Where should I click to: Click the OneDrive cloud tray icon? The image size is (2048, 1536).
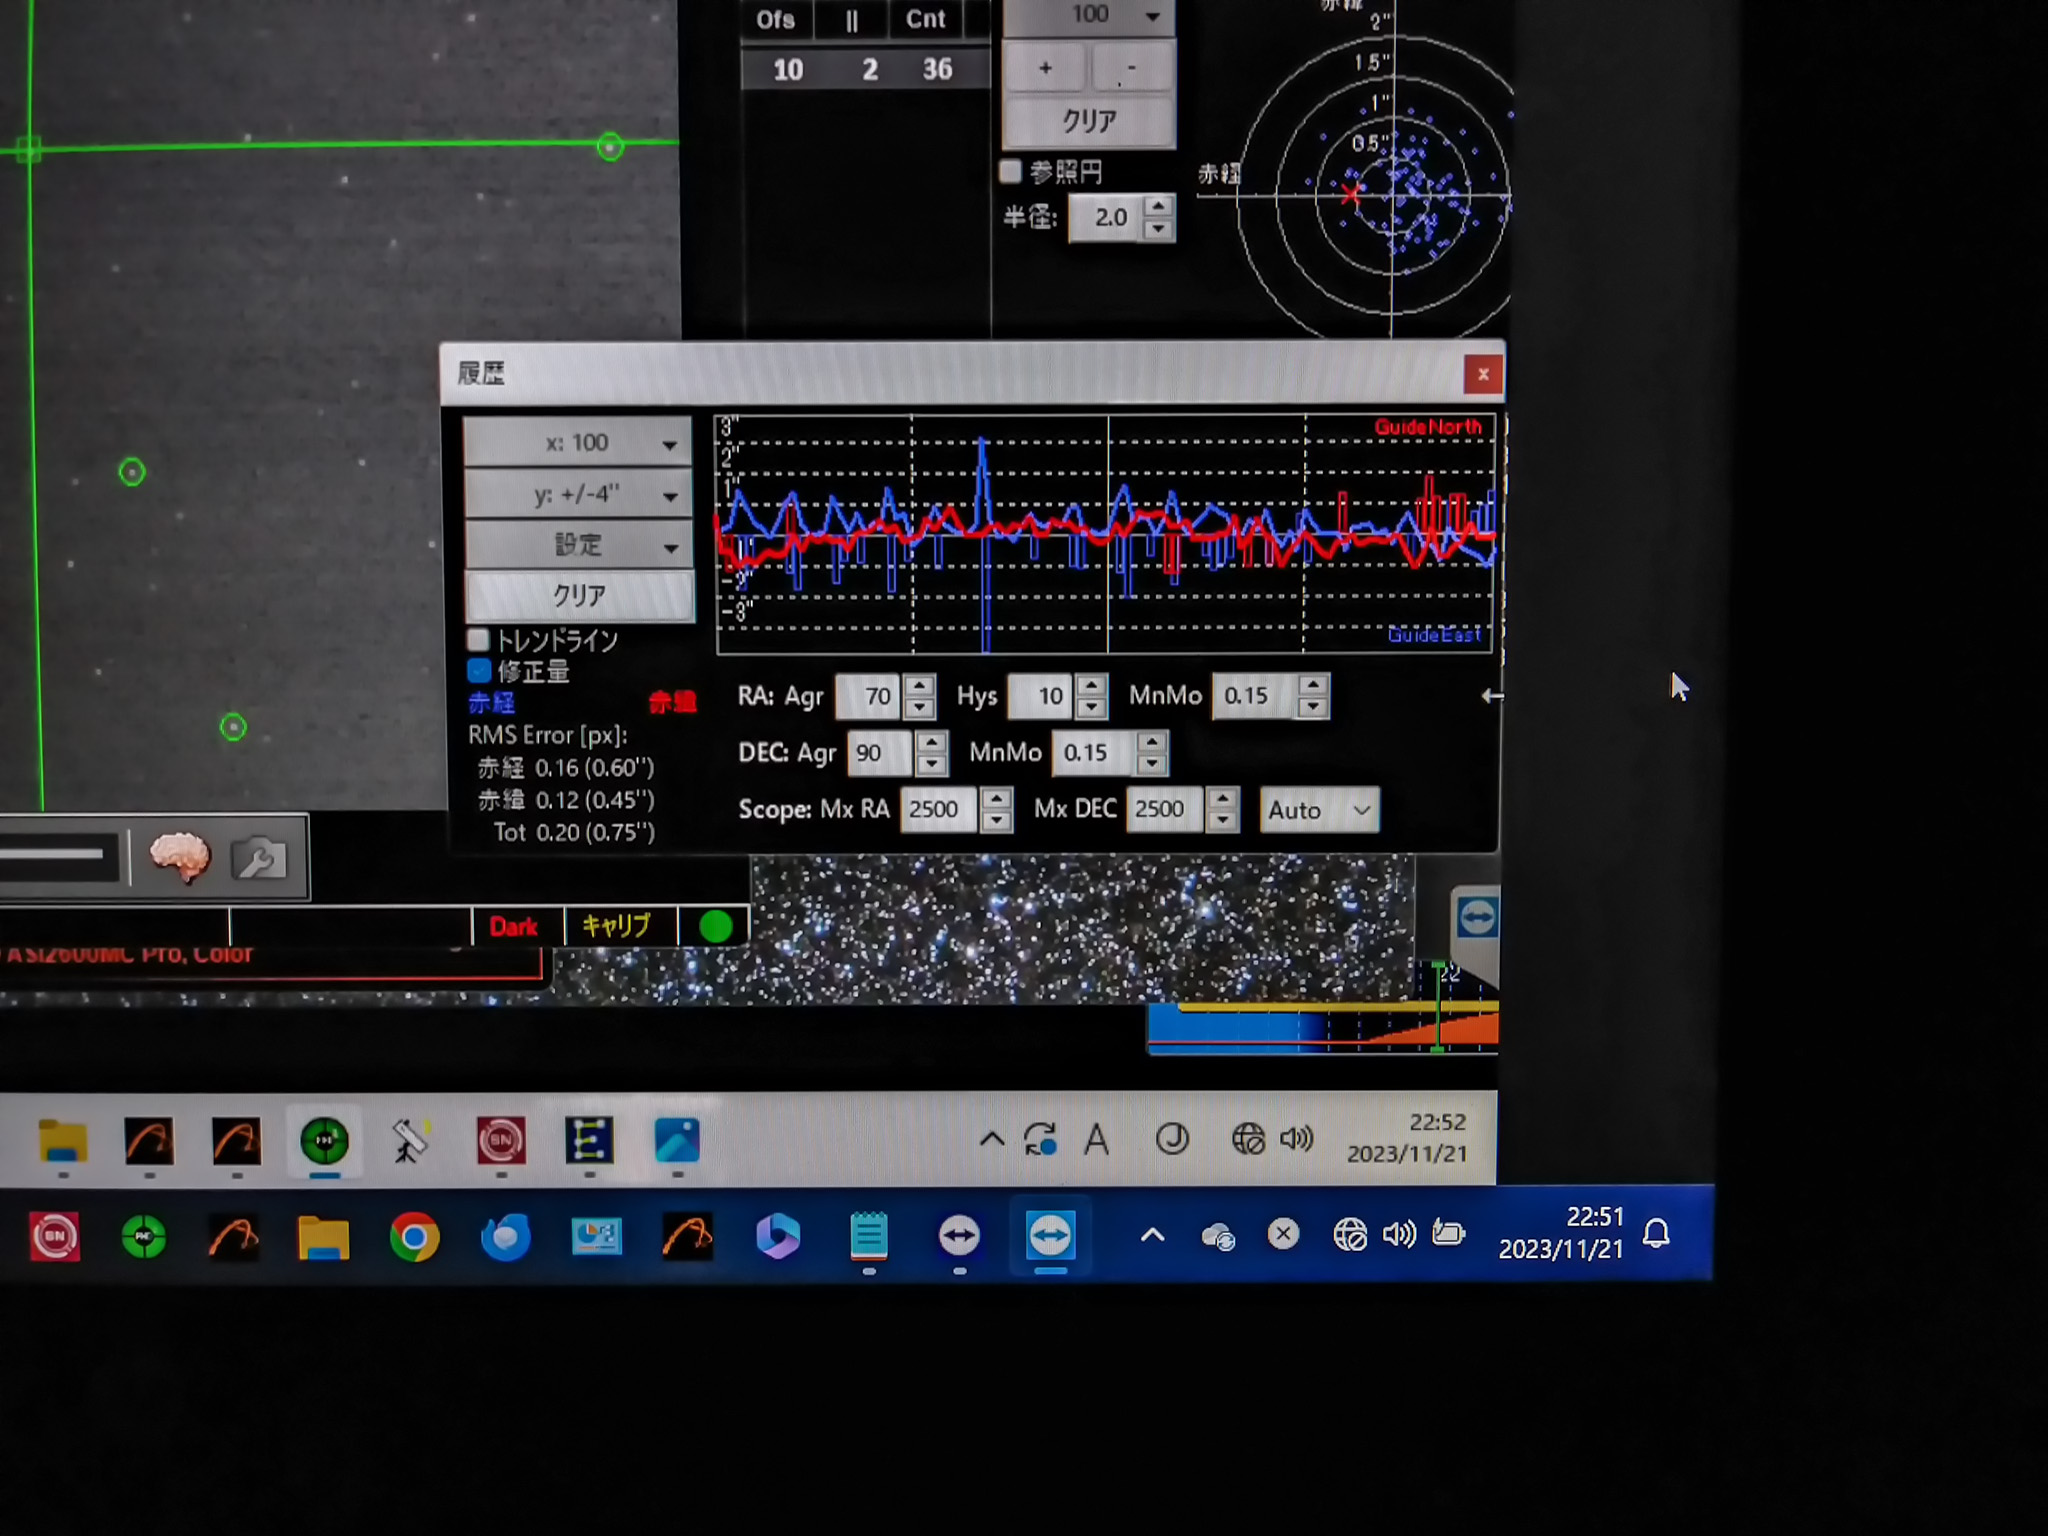(1218, 1238)
